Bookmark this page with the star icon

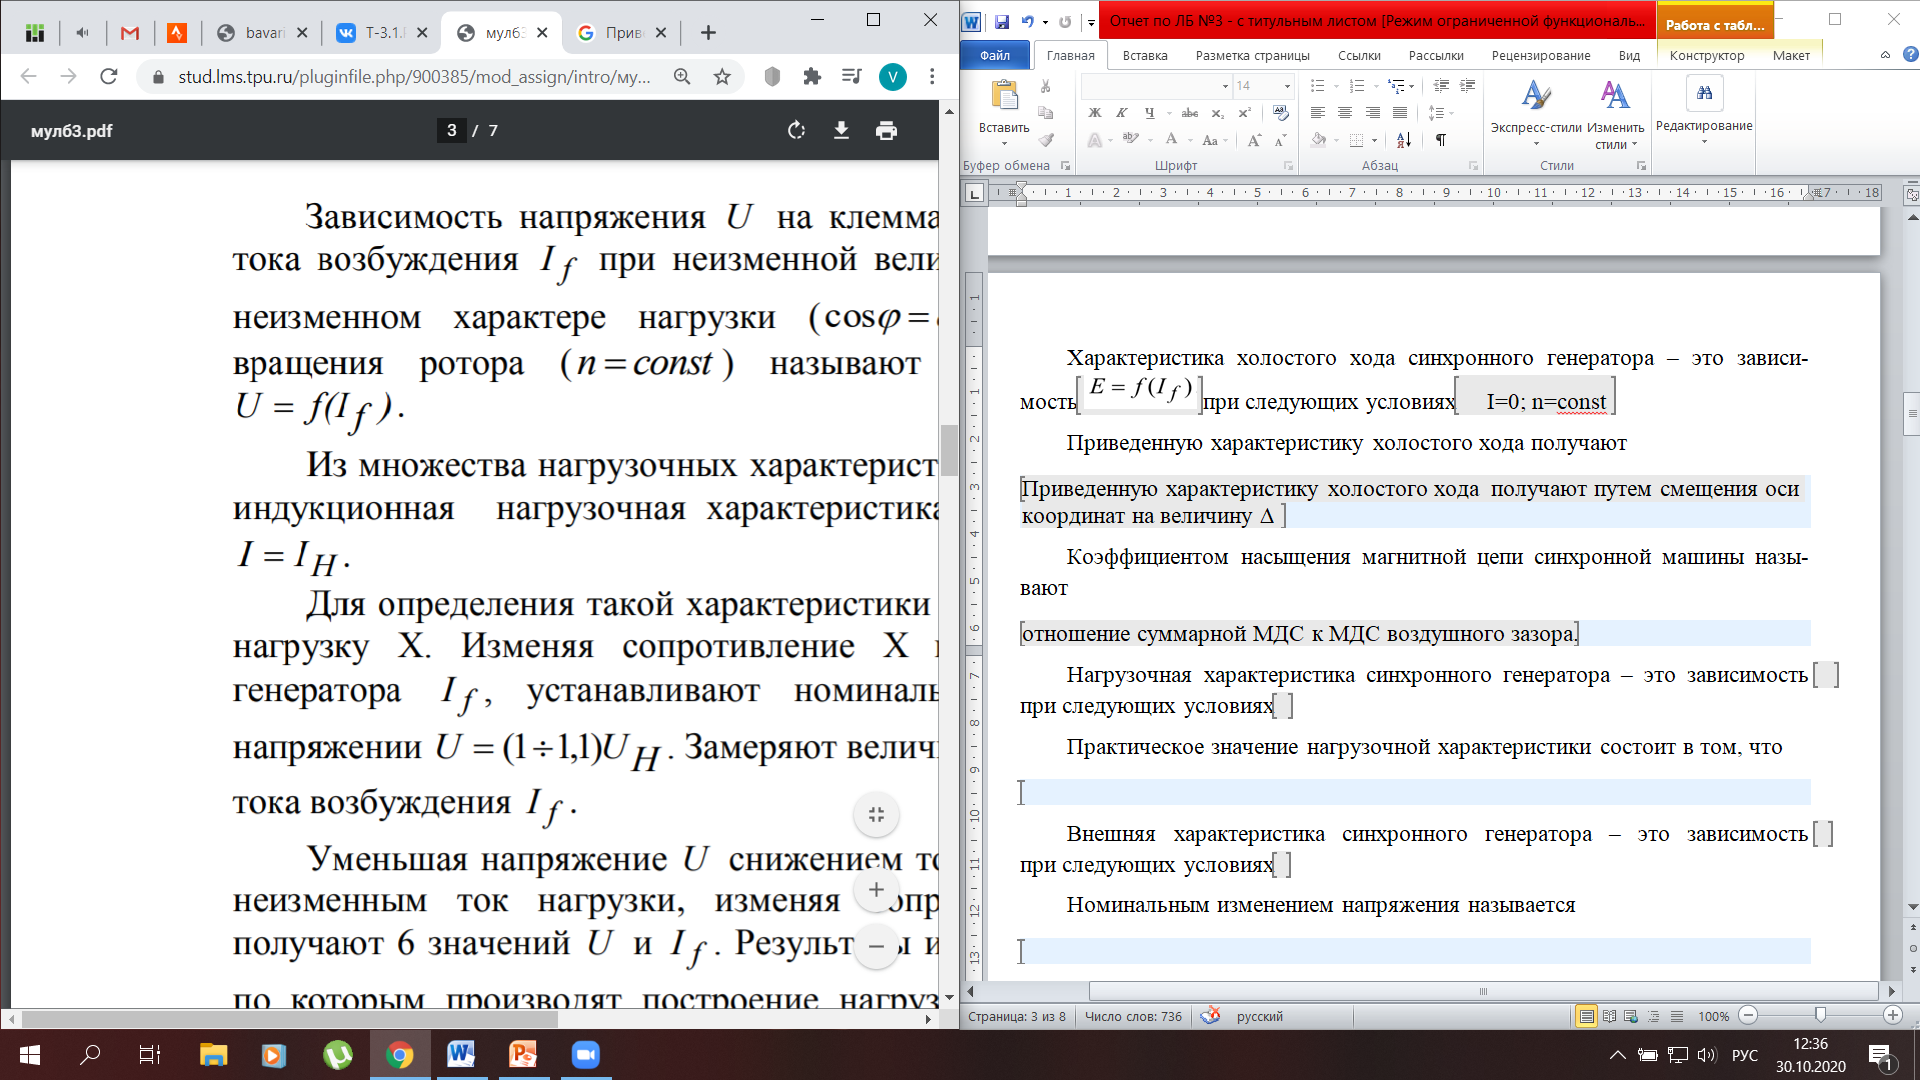click(722, 77)
